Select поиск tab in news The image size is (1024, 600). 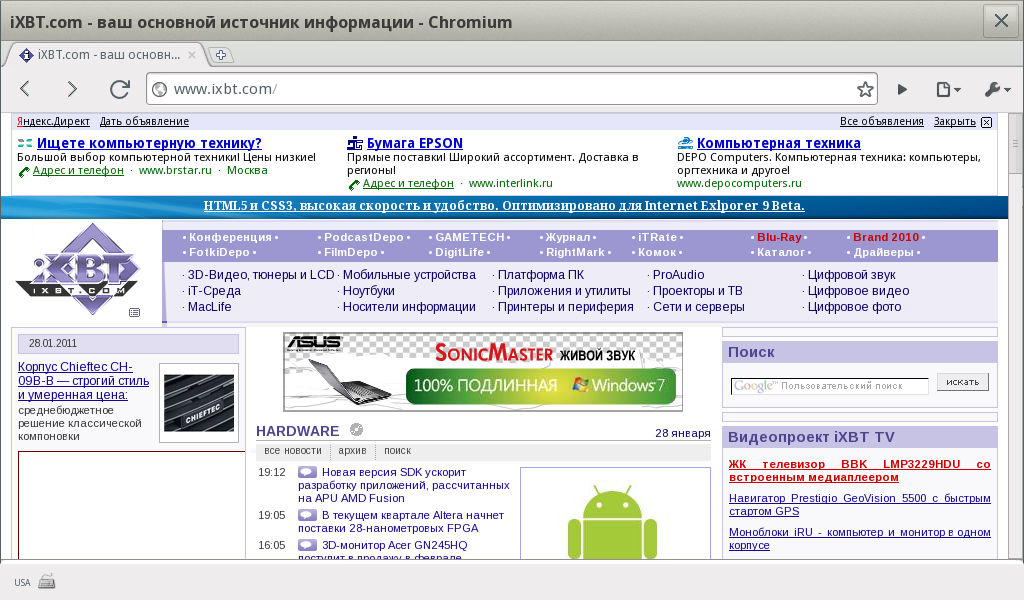pos(397,450)
